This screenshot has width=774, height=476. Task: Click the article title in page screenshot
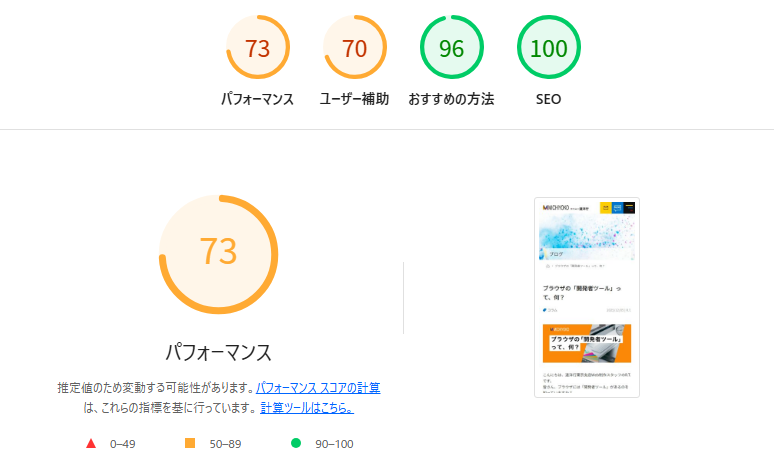tap(584, 291)
